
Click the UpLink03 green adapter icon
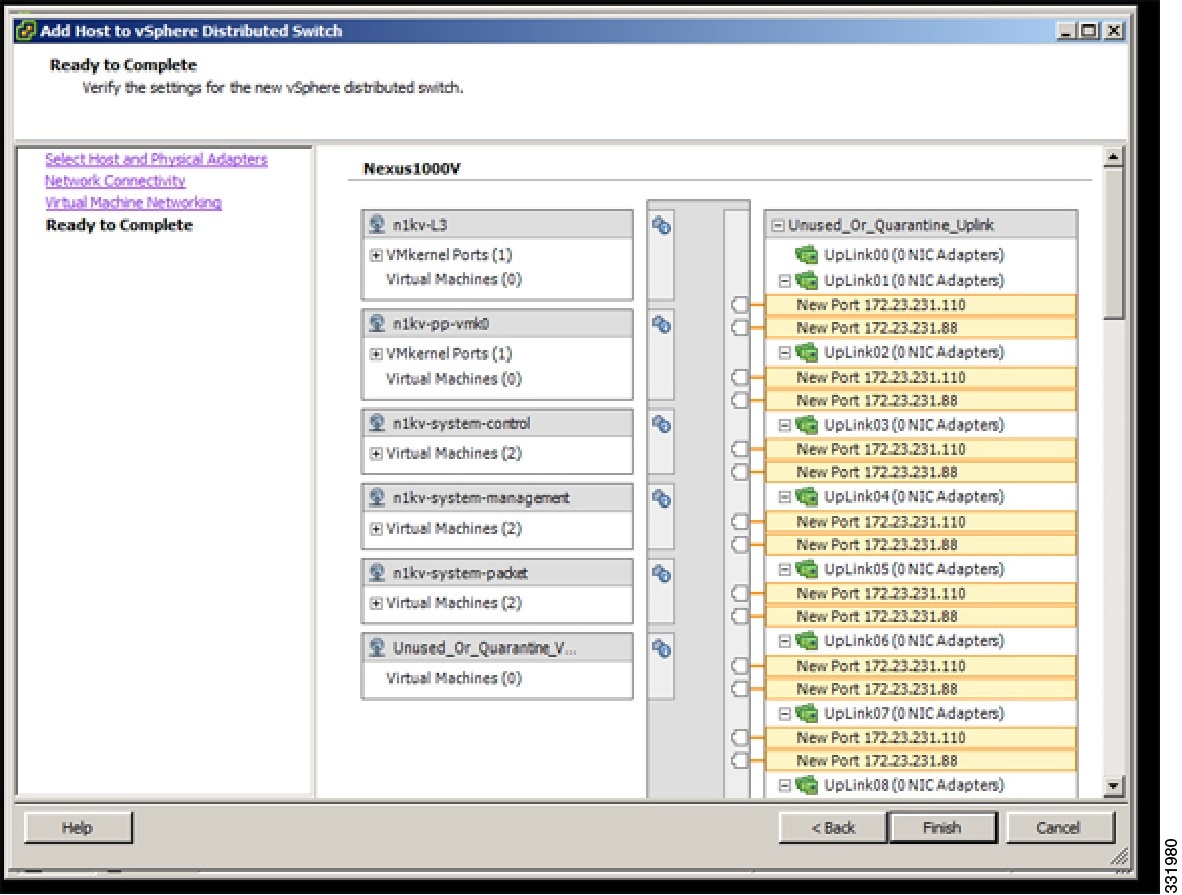[807, 425]
